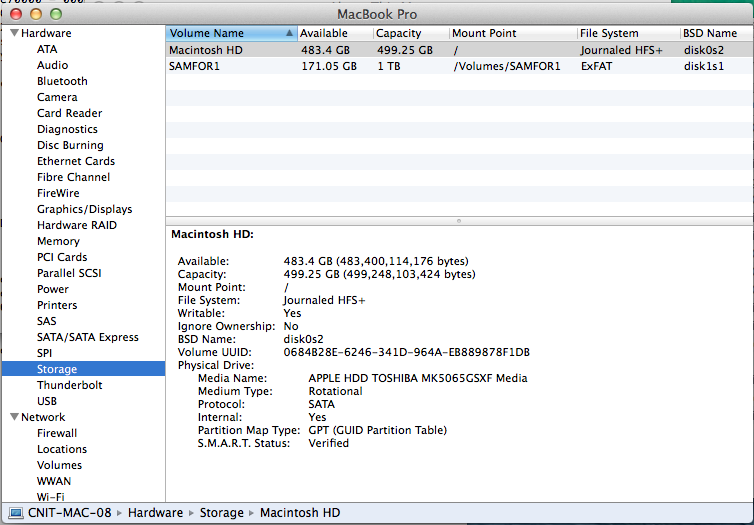Sort by Capacity column header
This screenshot has width=754, height=525.
(411, 33)
